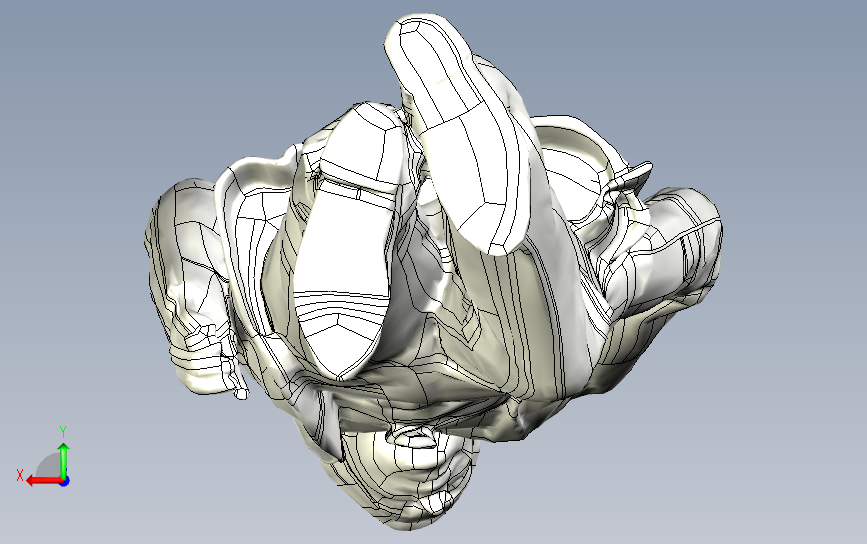Select the 3D figure model in viewport
867x544 pixels.
click(x=433, y=272)
